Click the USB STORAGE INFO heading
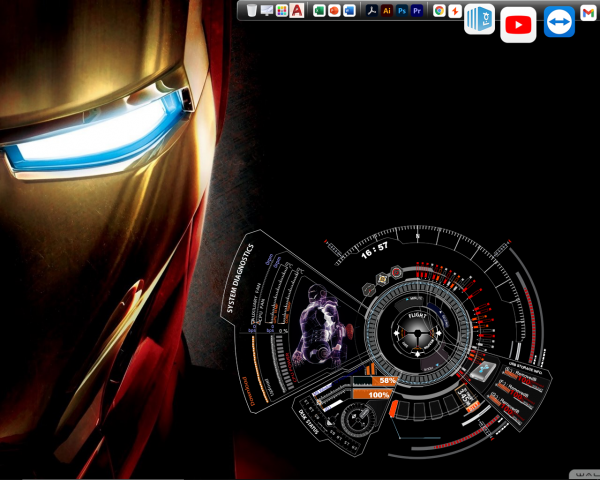This screenshot has height=480, width=600. click(525, 367)
